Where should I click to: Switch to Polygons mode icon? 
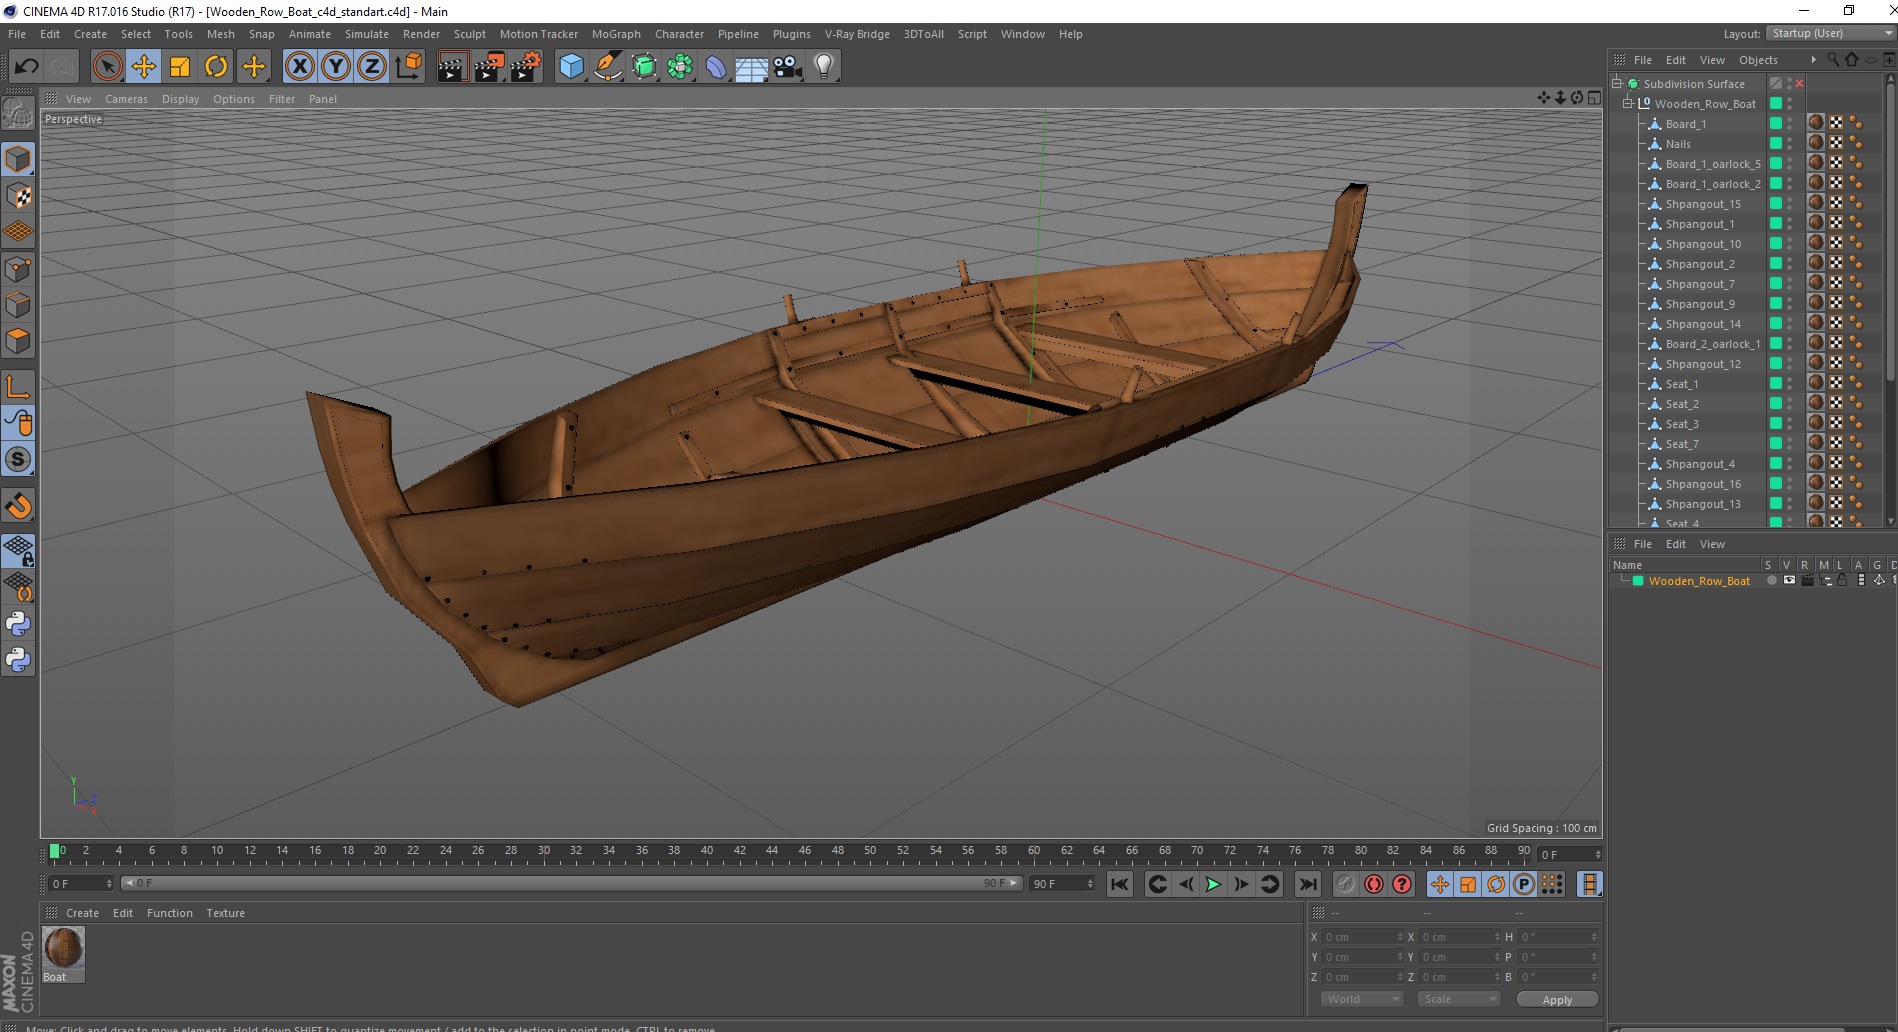click(x=18, y=341)
